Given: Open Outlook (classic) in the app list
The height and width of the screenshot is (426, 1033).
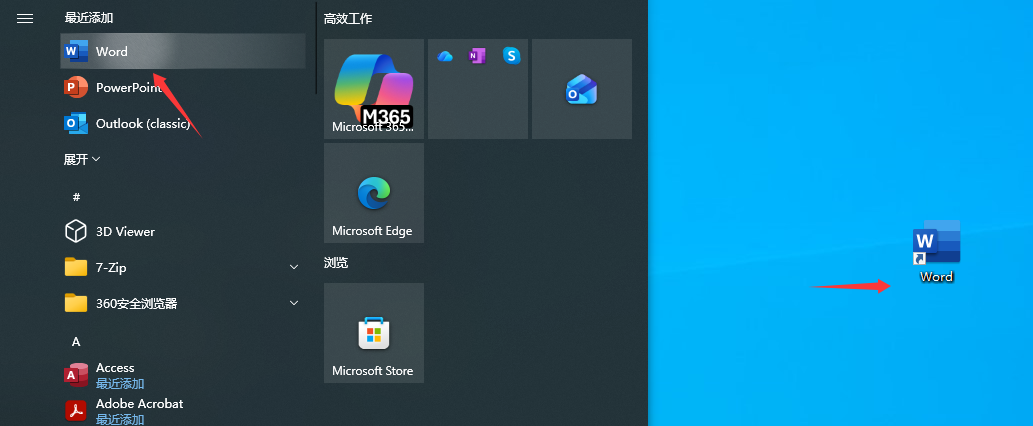Looking at the screenshot, I should pyautogui.click(x=141, y=124).
